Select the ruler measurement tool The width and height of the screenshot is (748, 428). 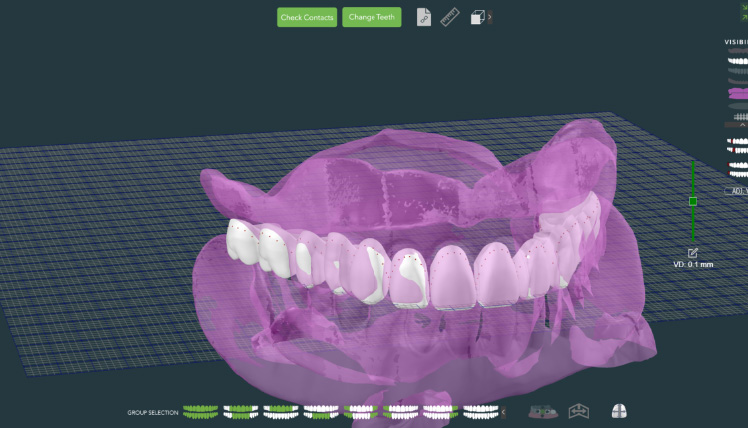[x=450, y=17]
